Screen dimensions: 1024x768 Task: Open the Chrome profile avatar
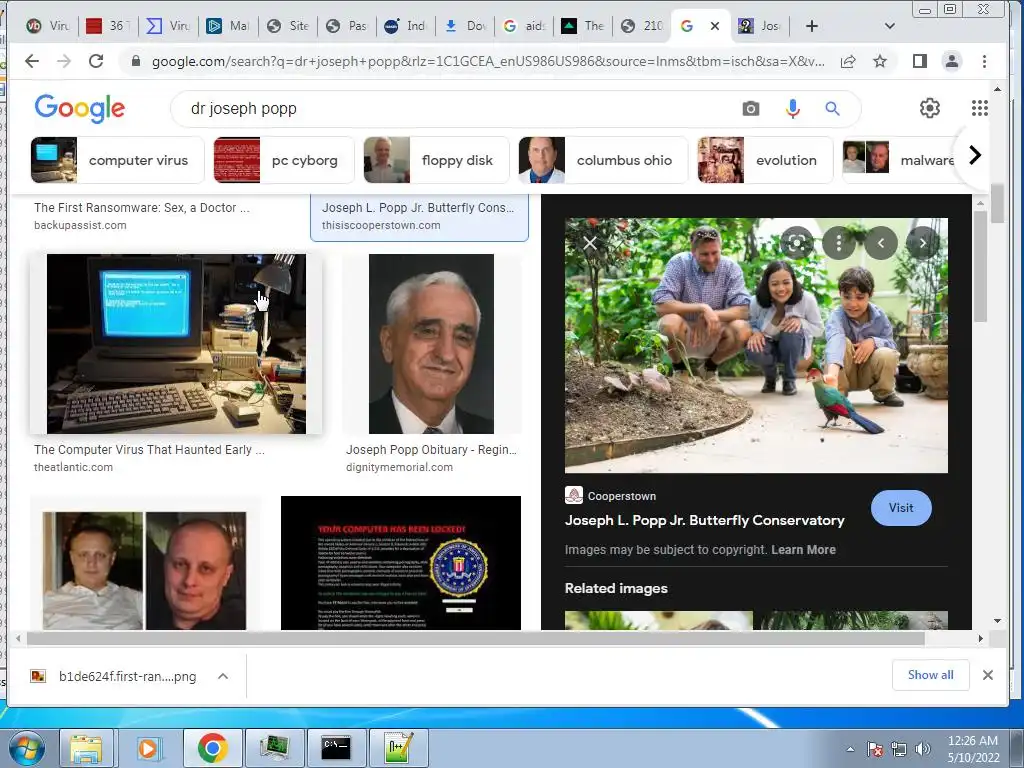click(x=952, y=61)
